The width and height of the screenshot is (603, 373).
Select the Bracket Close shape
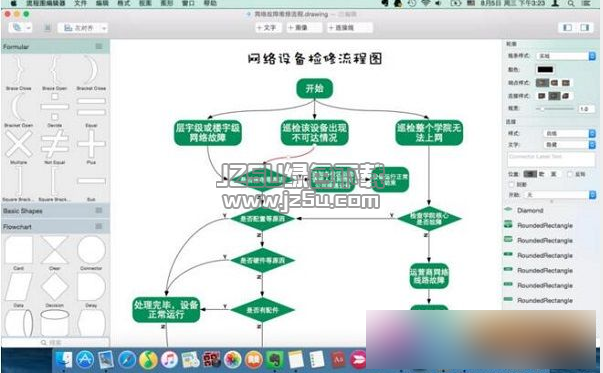pos(91,70)
